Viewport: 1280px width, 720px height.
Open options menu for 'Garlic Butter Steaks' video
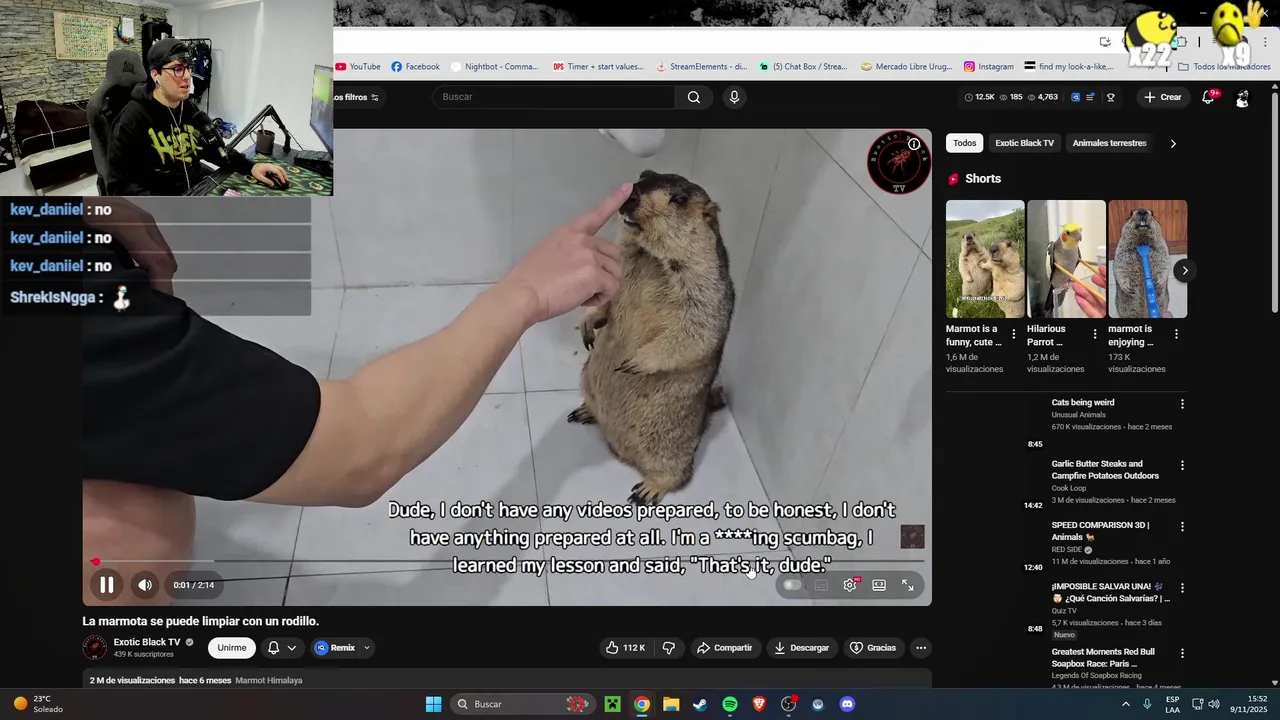tap(1182, 465)
